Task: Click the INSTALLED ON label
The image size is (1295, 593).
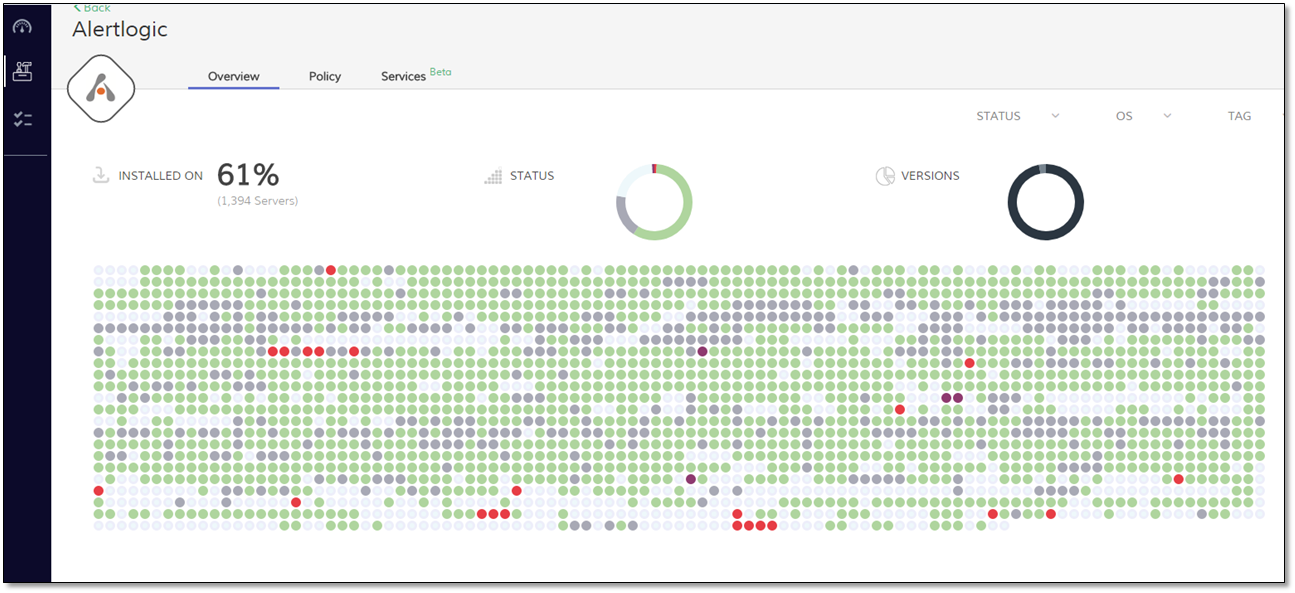Action: [x=161, y=176]
